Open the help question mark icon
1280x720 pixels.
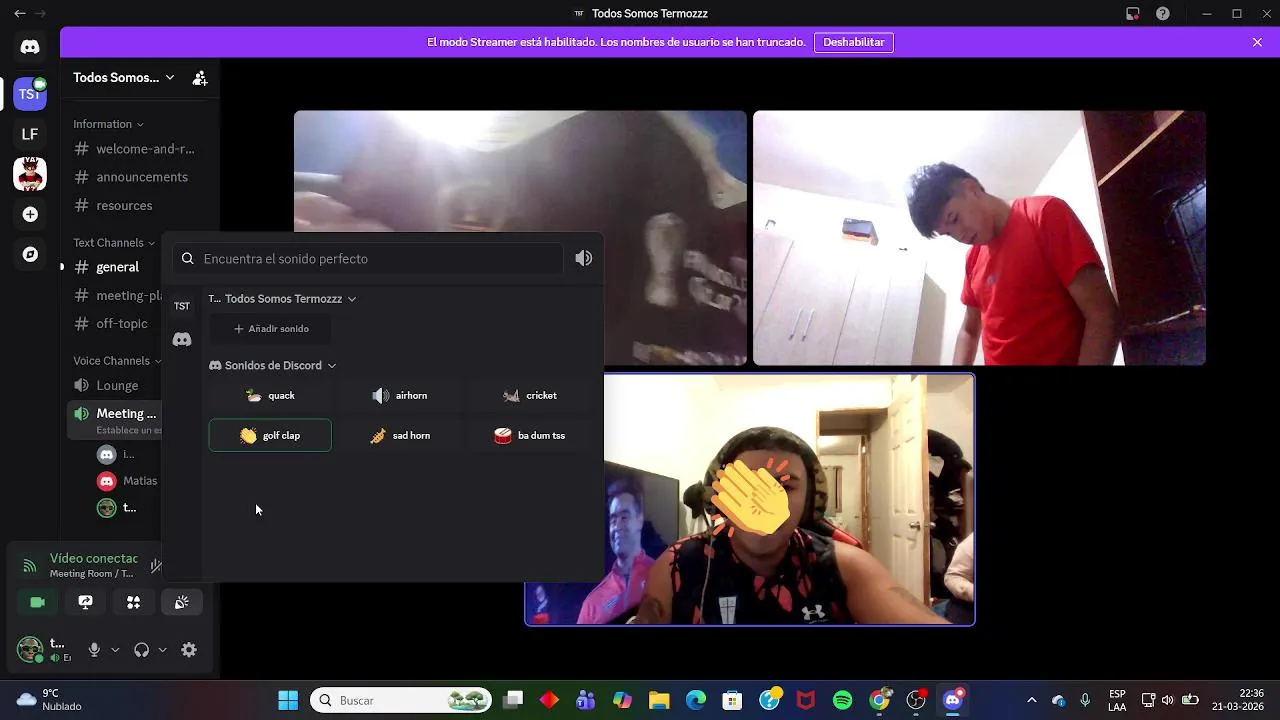click(1163, 14)
